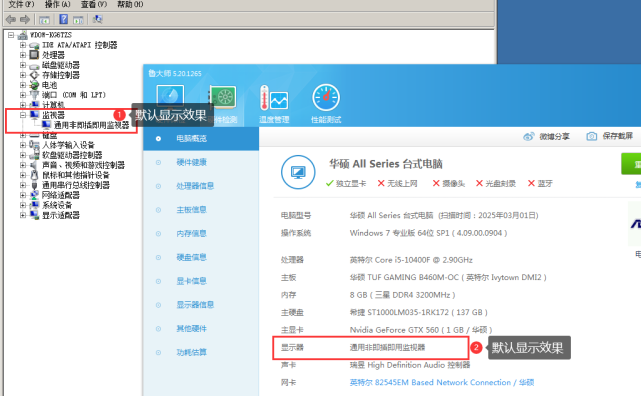Screen dimensions: 641x396
Task: Open the 文件(F) menu
Action: point(22,4)
